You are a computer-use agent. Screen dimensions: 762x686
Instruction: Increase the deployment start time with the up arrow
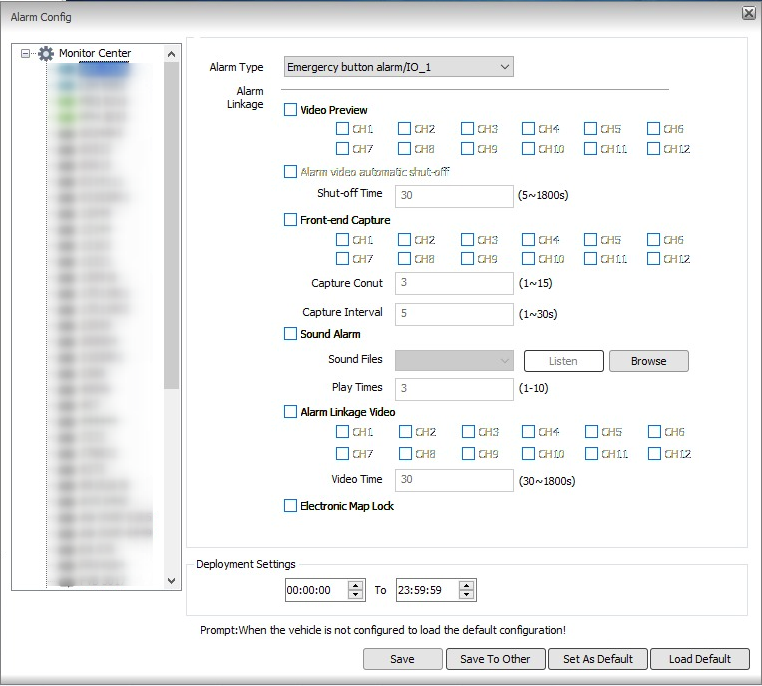(356, 586)
